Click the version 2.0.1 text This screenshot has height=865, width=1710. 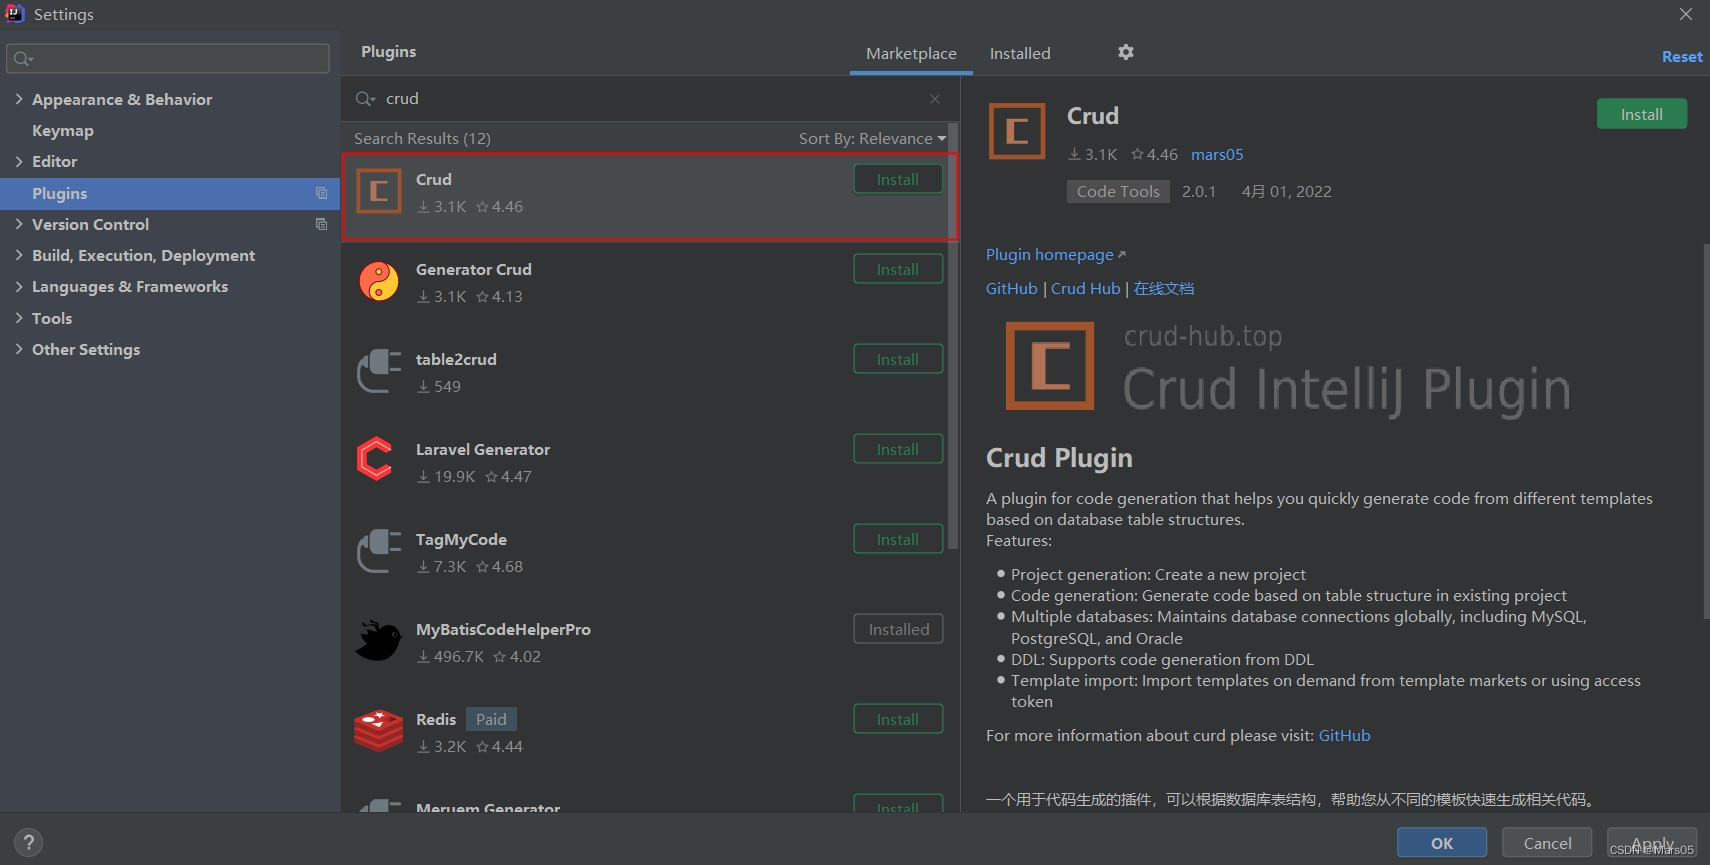click(x=1199, y=192)
